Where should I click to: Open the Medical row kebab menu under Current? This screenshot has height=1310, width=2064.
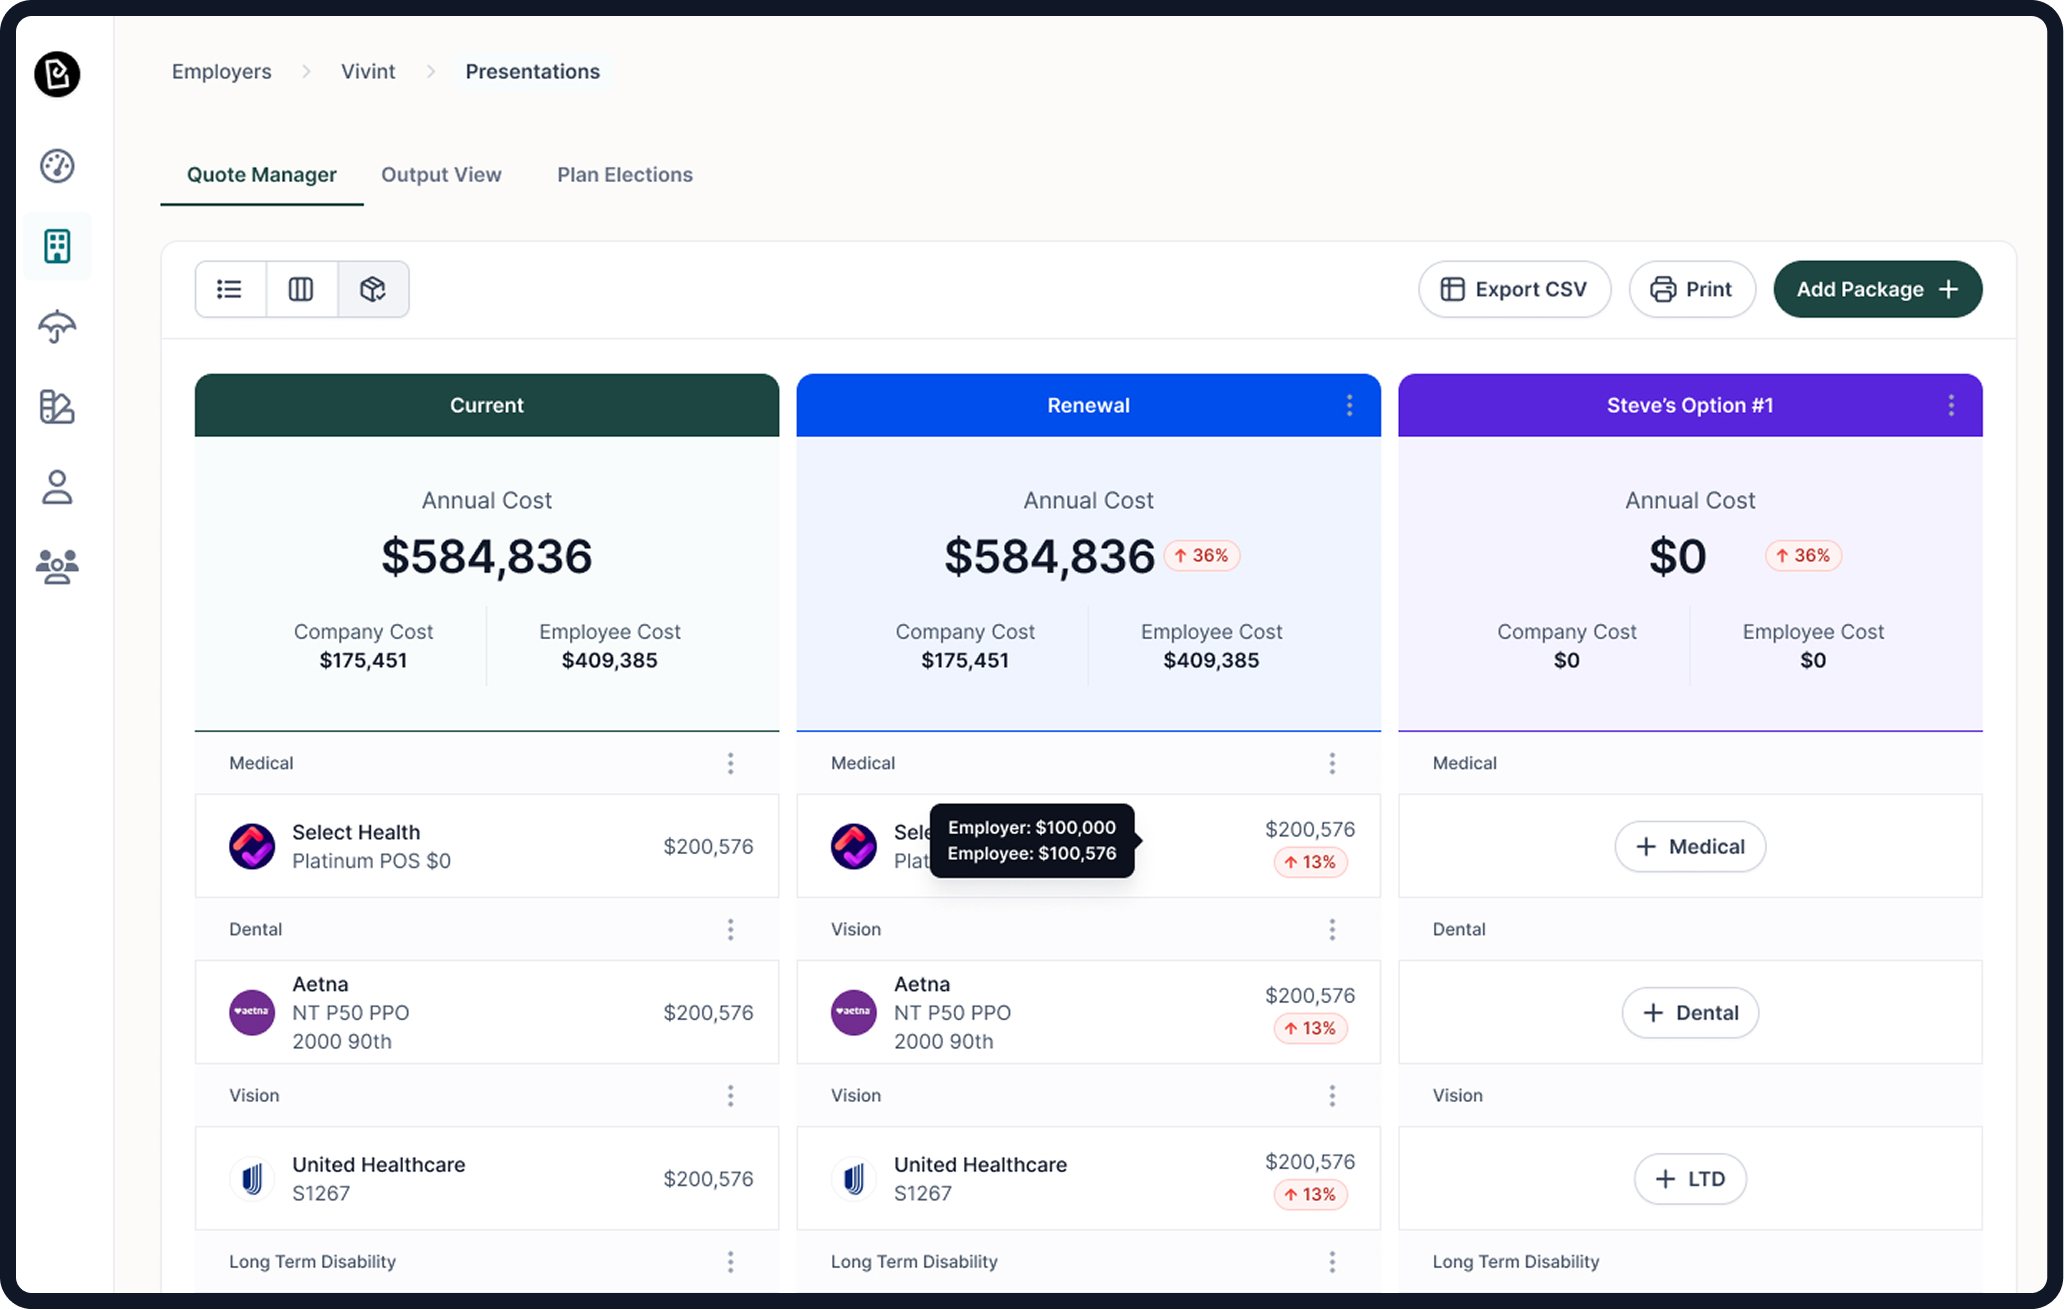point(731,763)
